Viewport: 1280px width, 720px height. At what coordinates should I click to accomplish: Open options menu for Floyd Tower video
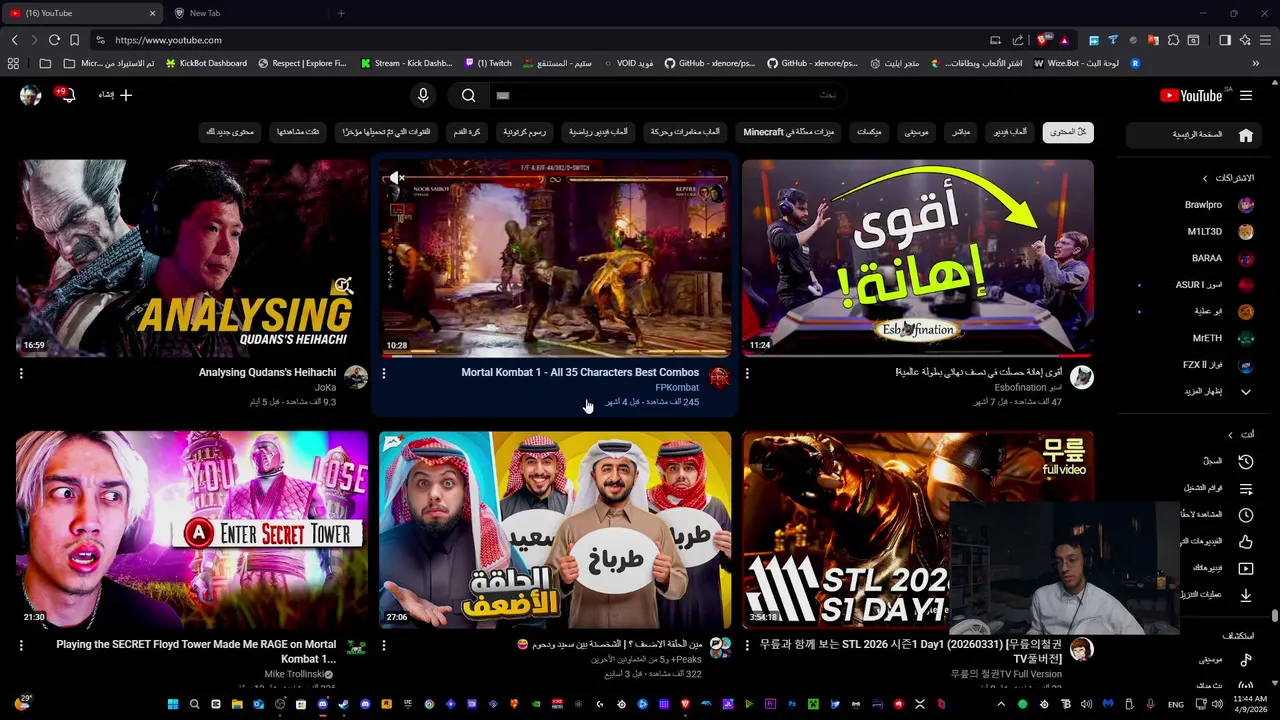click(x=21, y=646)
